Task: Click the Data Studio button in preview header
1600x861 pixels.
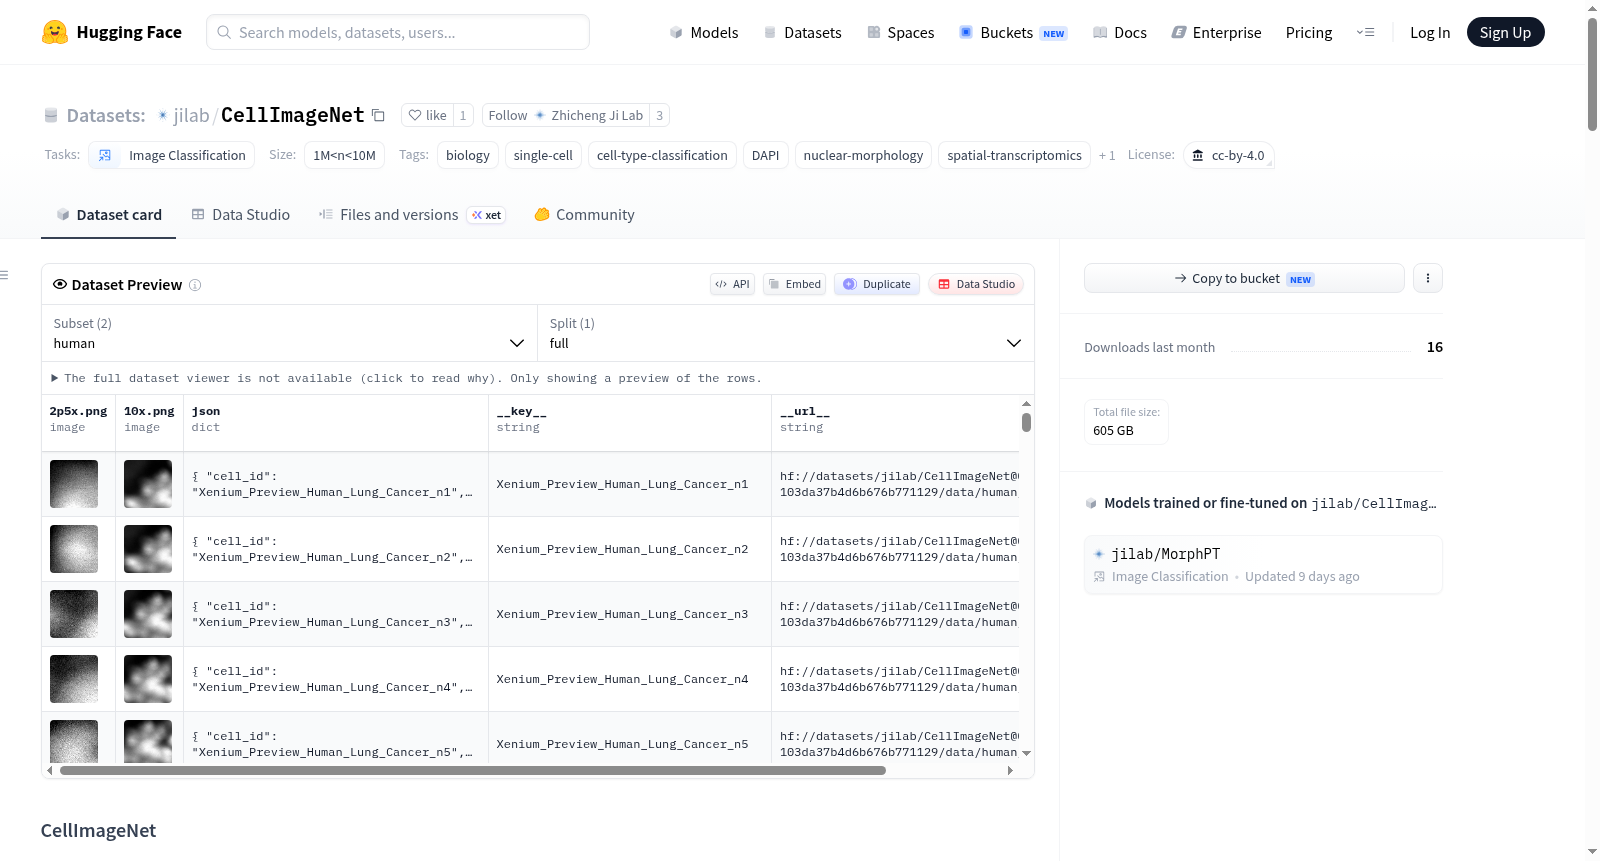Action: click(976, 284)
